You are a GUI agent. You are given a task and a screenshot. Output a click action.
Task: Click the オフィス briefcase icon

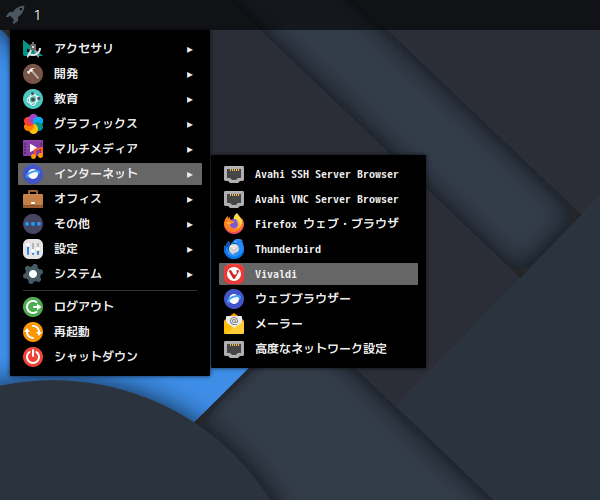33,199
